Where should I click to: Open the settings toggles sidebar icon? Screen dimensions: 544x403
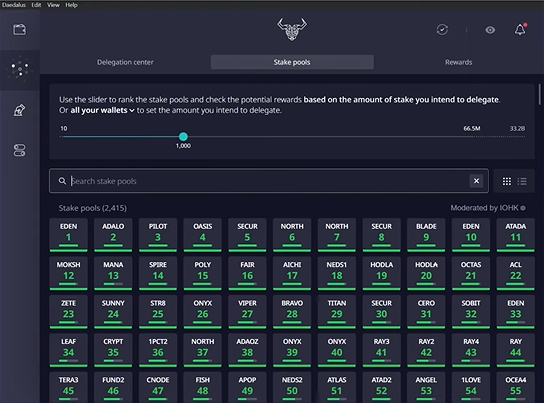point(19,150)
